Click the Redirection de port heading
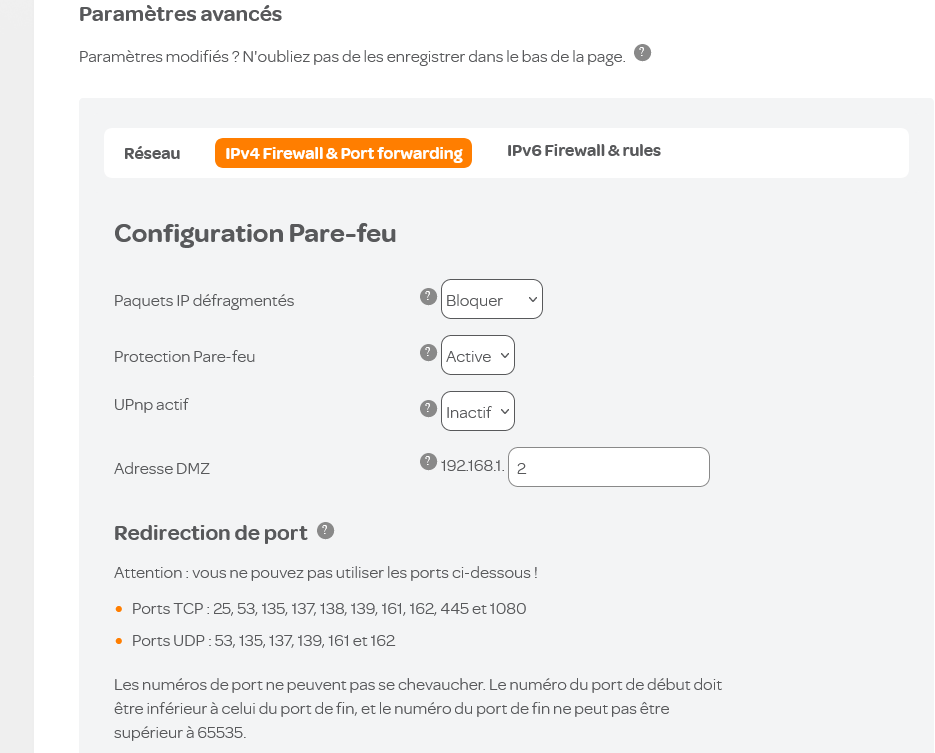Screen dimensions: 935x753 coord(211,533)
